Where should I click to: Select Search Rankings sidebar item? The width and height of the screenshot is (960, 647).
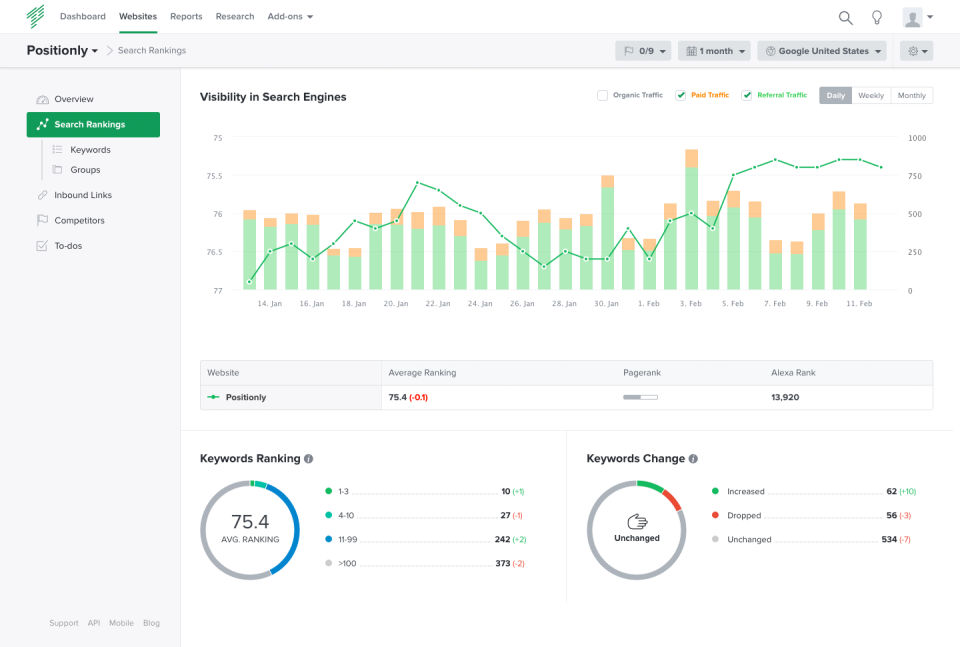pyautogui.click(x=93, y=124)
